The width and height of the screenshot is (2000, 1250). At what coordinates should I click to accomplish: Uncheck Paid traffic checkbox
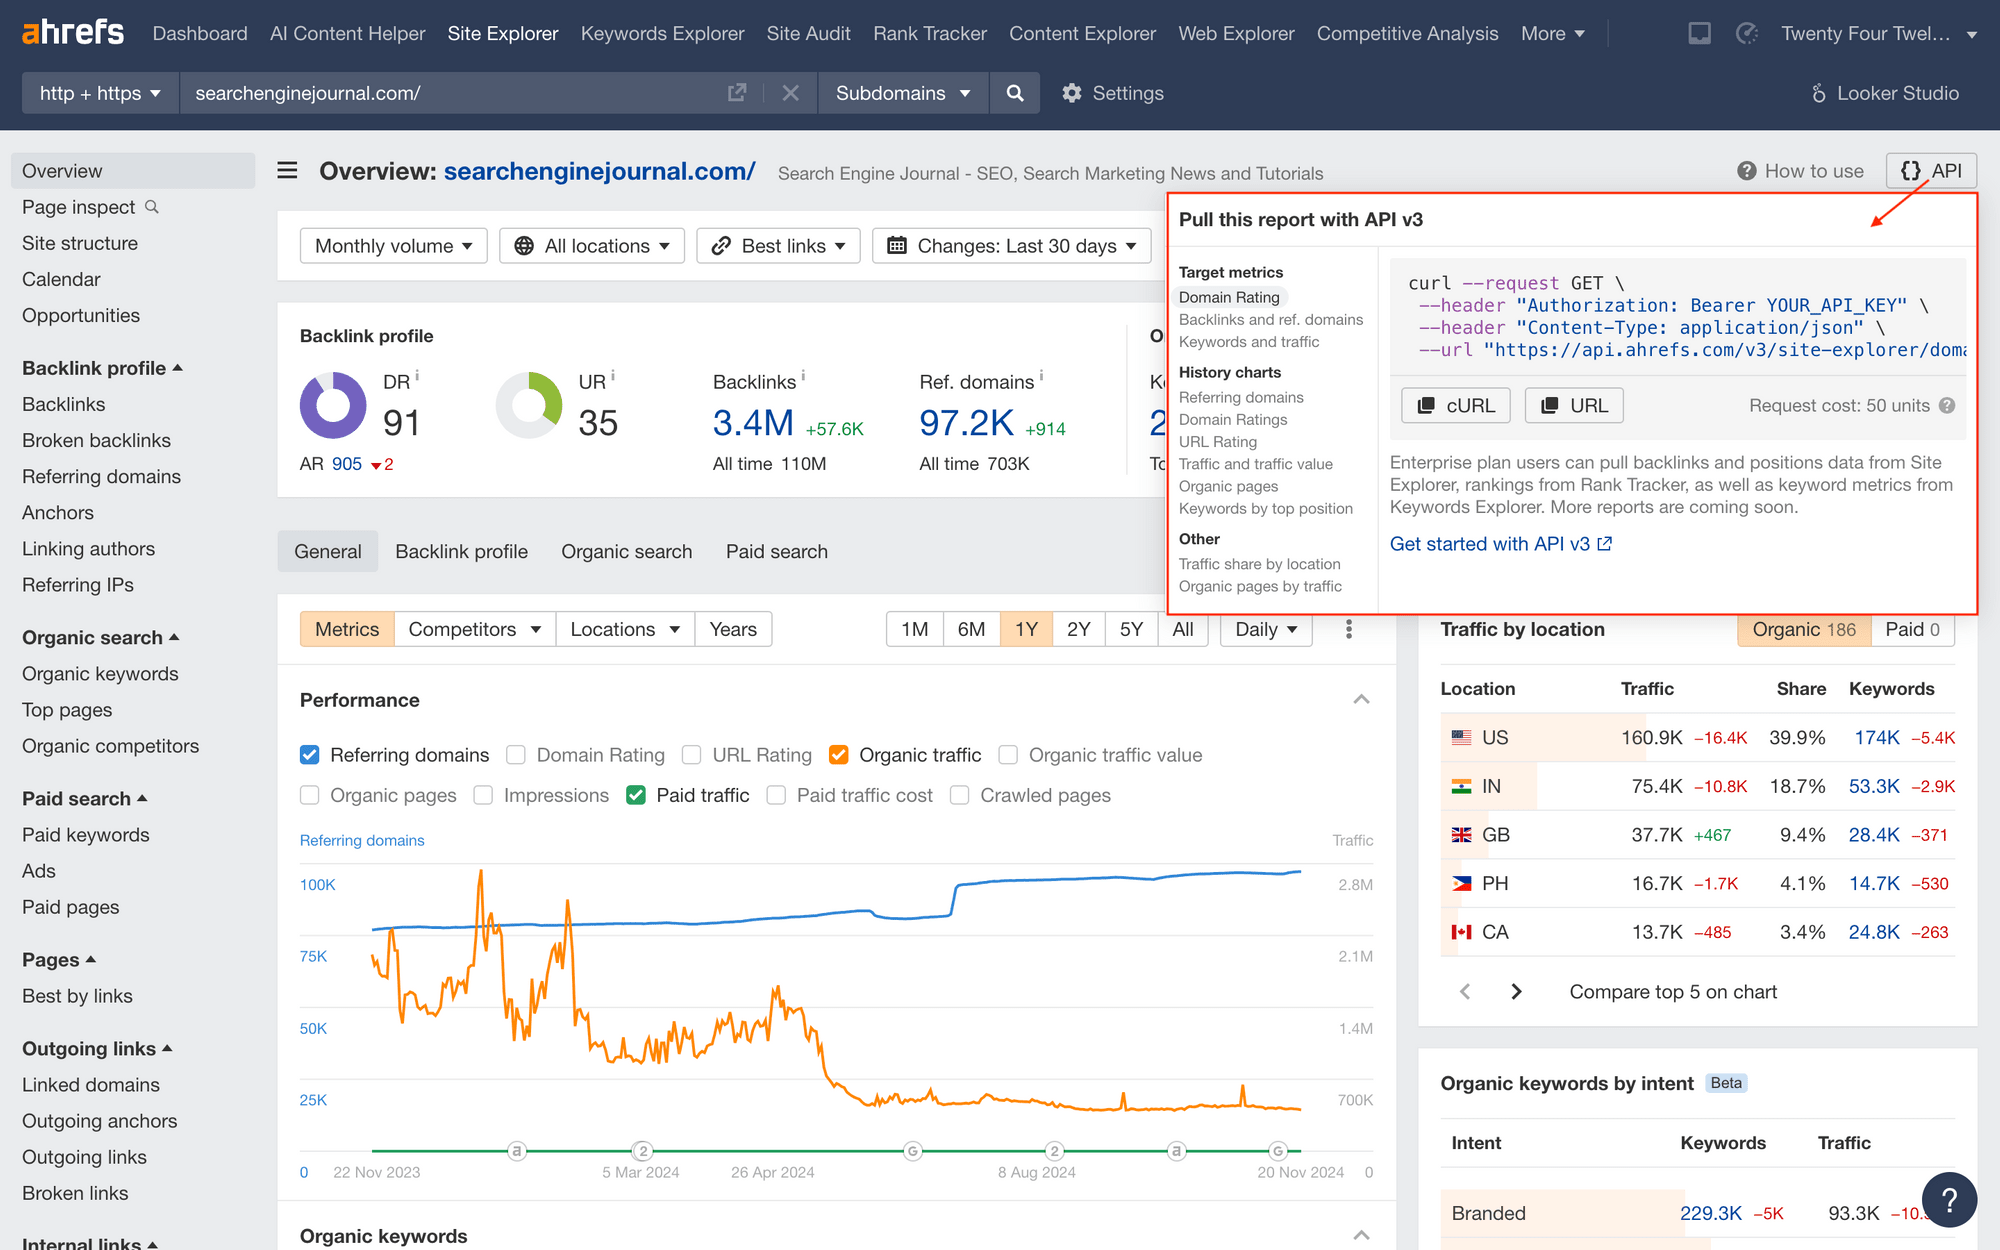click(x=636, y=795)
